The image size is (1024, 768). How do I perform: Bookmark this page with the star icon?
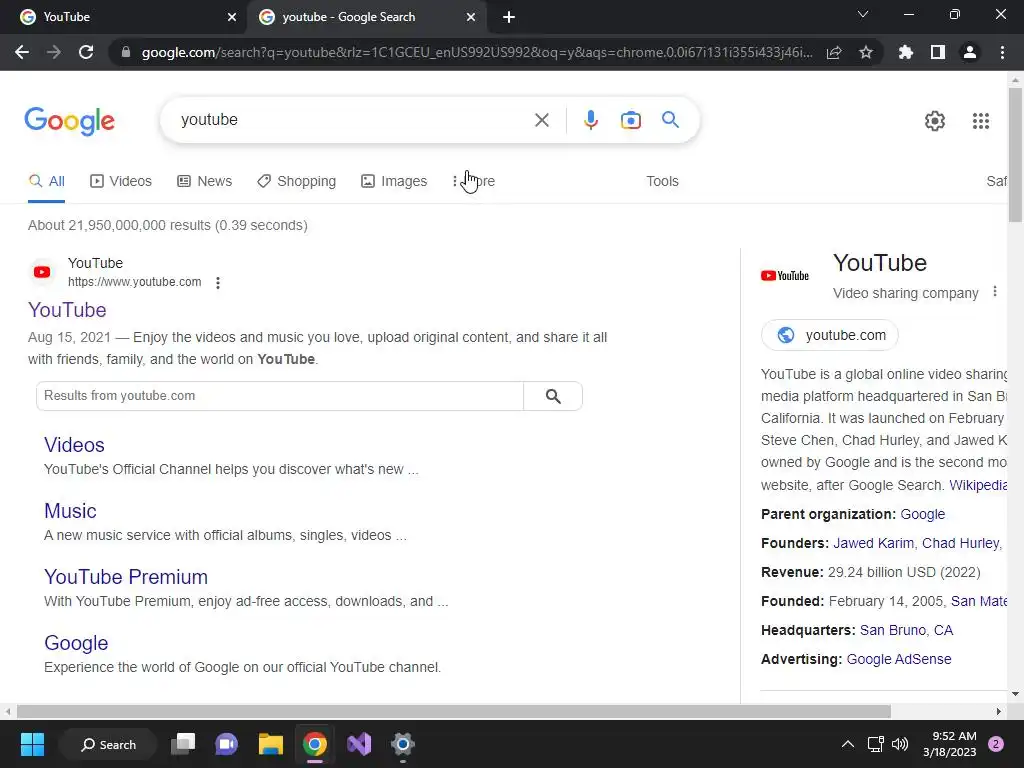(x=866, y=52)
